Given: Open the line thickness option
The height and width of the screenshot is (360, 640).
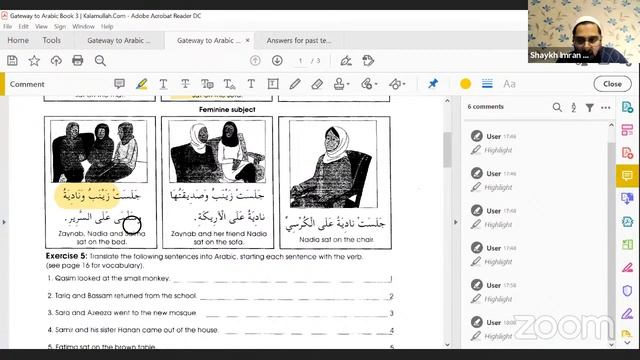Looking at the screenshot, I should point(487,84).
